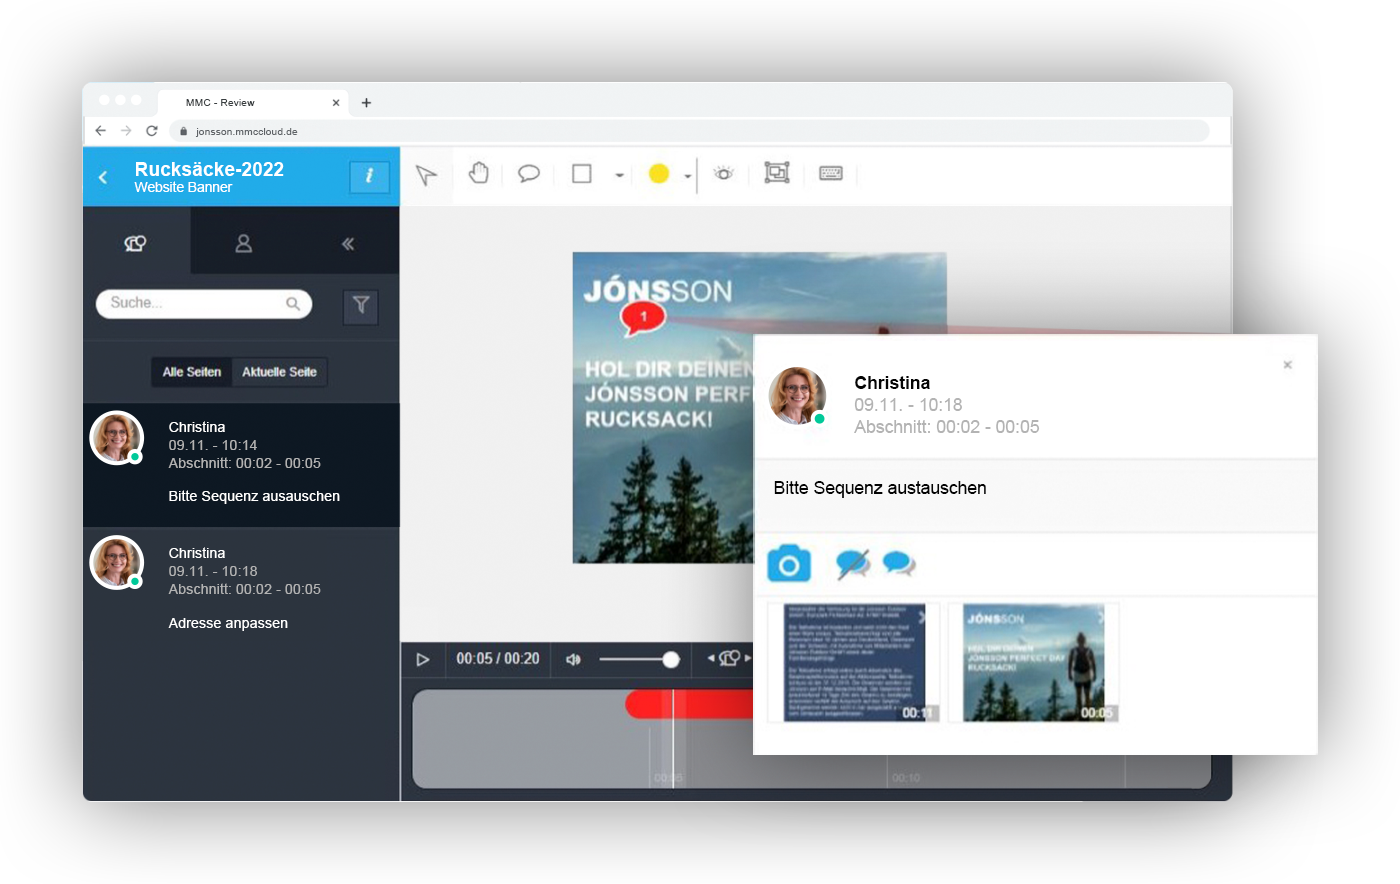Open the shape tool dropdown arrow
Screen dimensions: 1400x884
[x=619, y=175]
